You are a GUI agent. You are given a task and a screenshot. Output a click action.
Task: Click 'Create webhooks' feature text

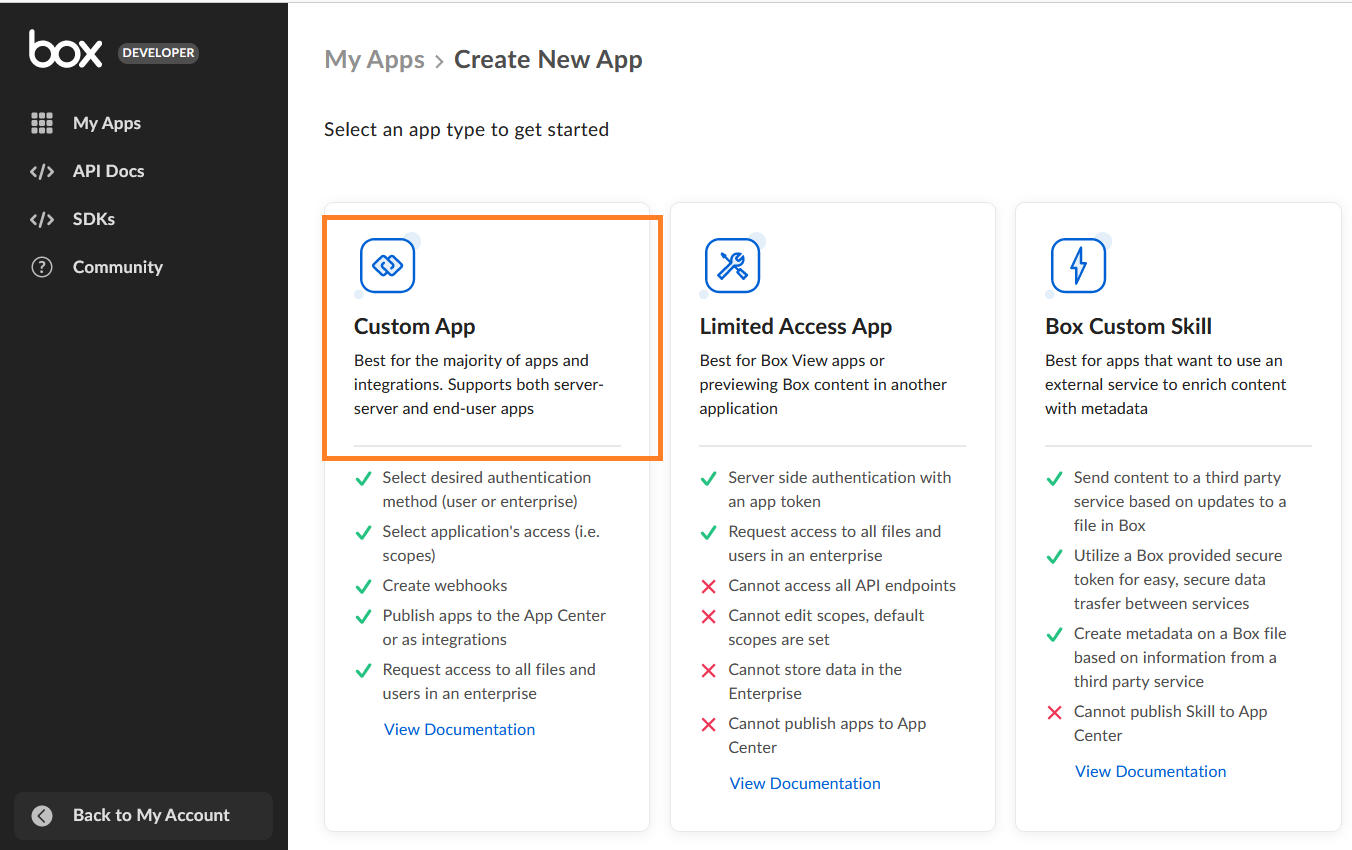[445, 585]
